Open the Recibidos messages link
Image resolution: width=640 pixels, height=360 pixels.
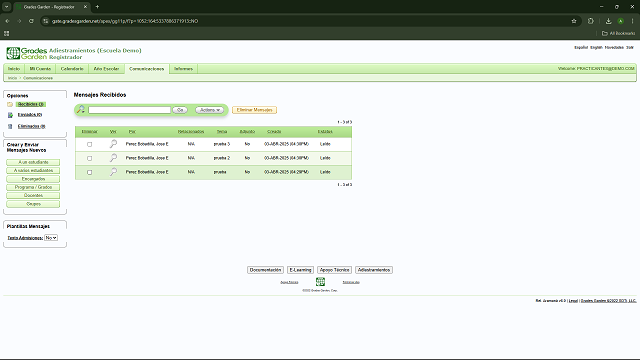pyautogui.click(x=31, y=104)
